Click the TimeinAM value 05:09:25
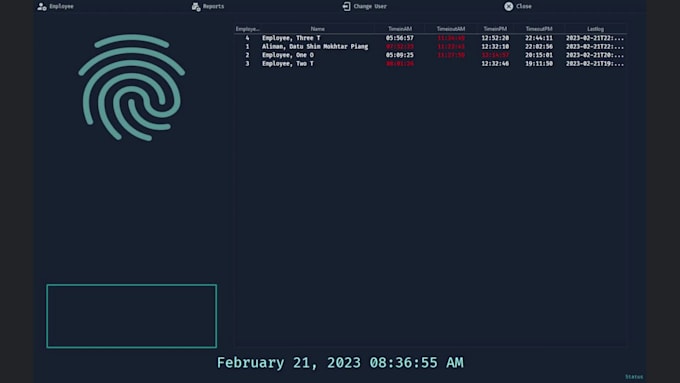The image size is (680, 383). [x=400, y=55]
